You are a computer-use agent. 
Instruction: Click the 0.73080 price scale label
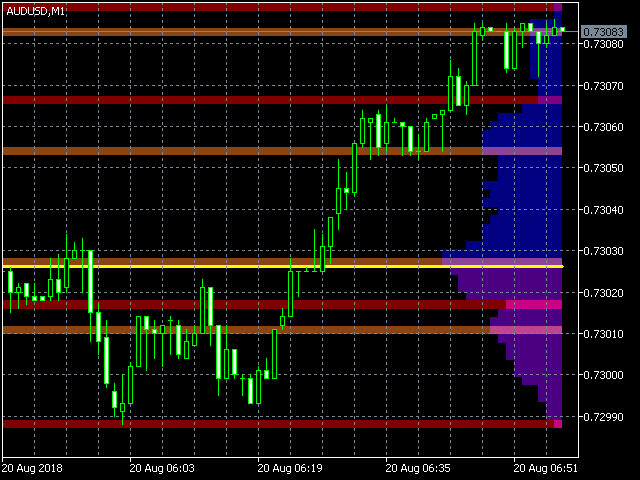click(x=603, y=44)
